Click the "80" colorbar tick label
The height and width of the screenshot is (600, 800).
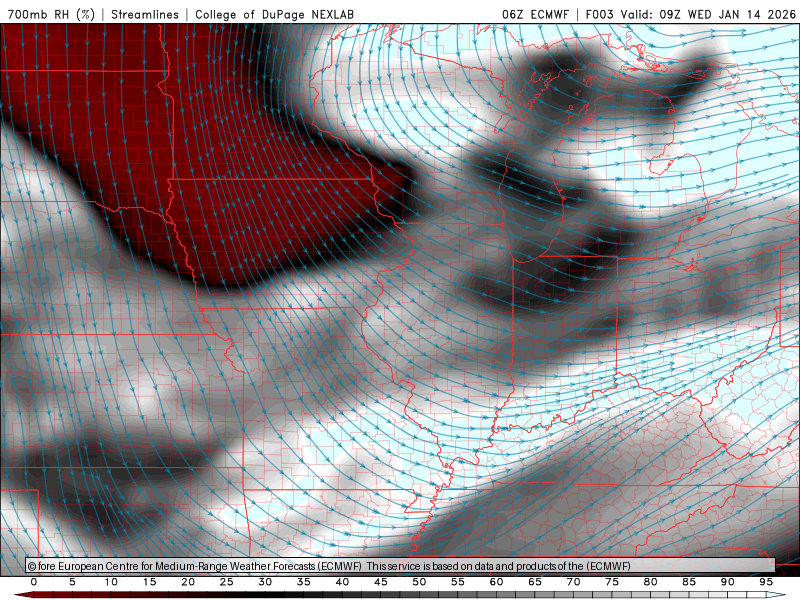point(650,582)
